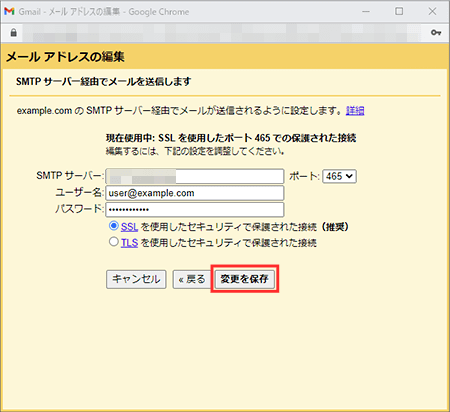Minimize the Chrome popup window
This screenshot has height=412, width=450.
click(366, 11)
